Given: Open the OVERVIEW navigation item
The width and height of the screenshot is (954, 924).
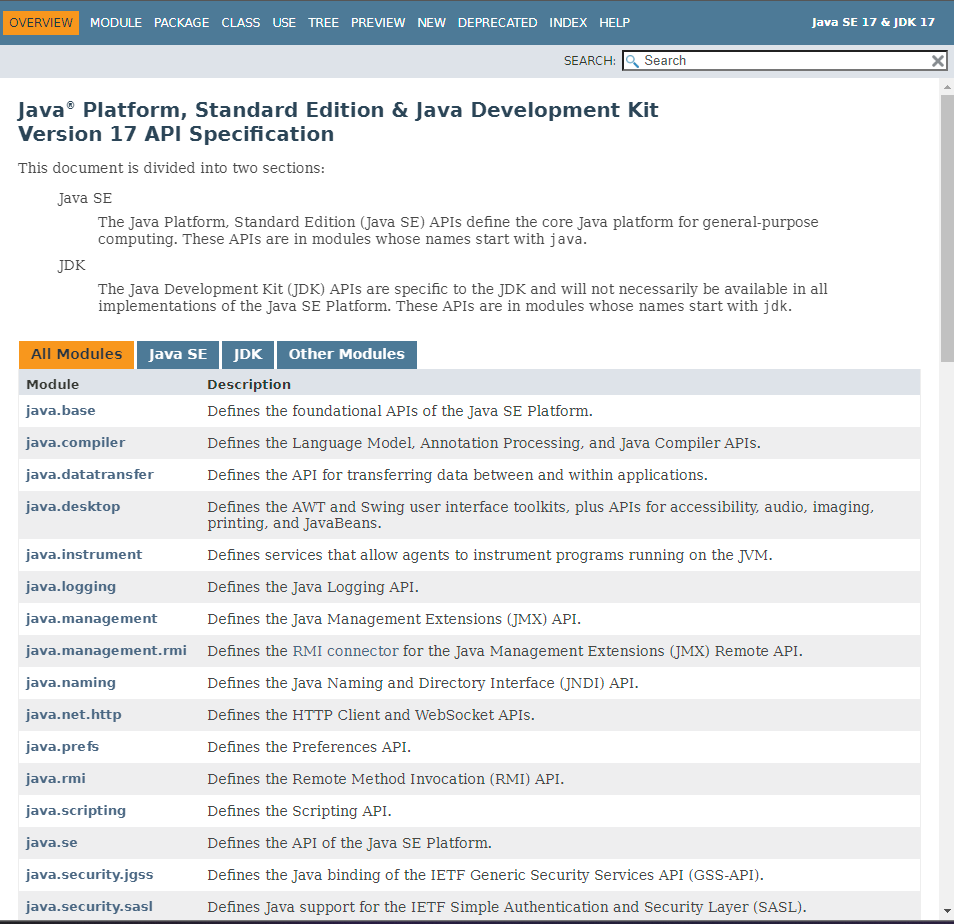Looking at the screenshot, I should (41, 23).
